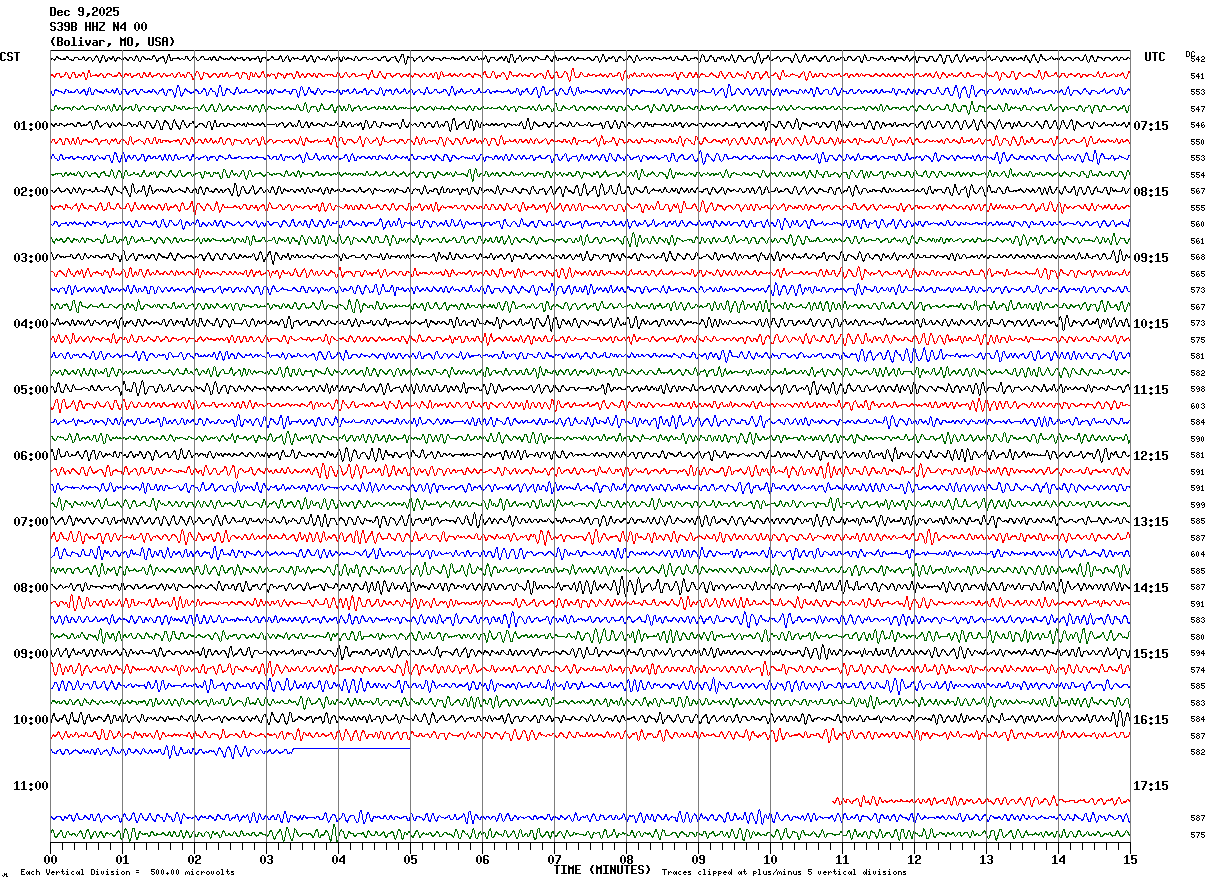The image size is (1210, 886).
Task: Click the DC offset value '561'
Action: [1197, 241]
